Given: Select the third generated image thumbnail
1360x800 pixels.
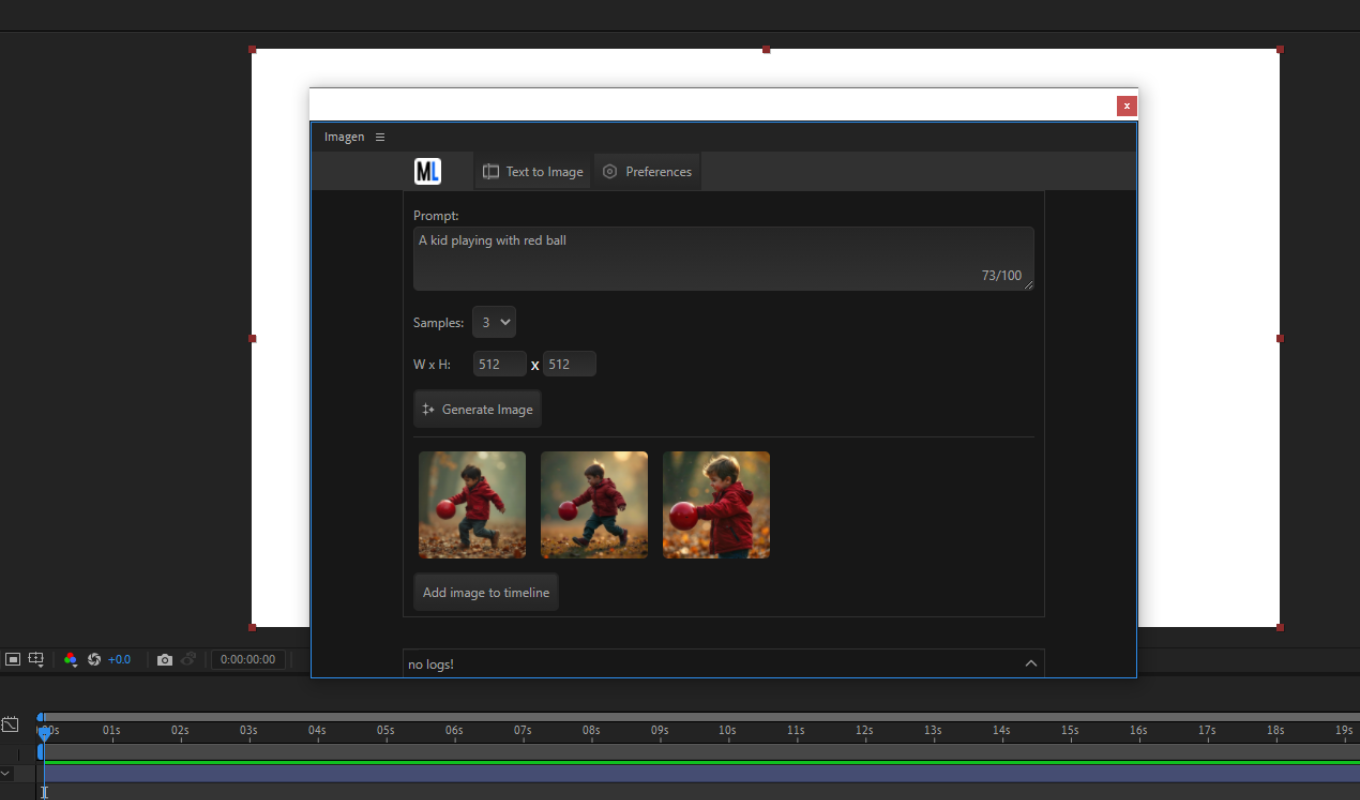Looking at the screenshot, I should [x=716, y=505].
